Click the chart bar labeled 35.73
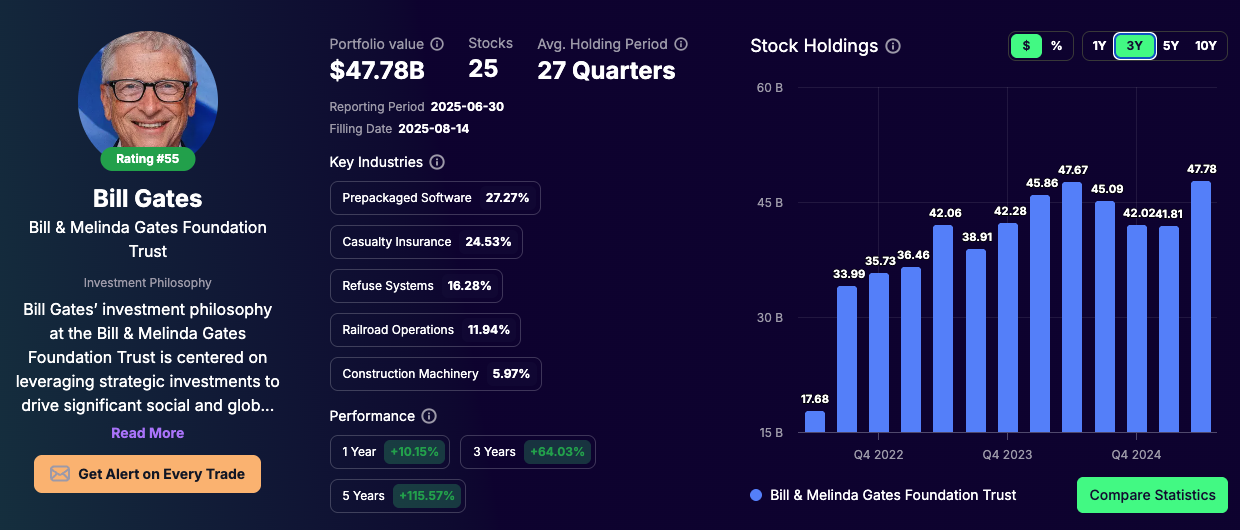 pyautogui.click(x=879, y=352)
